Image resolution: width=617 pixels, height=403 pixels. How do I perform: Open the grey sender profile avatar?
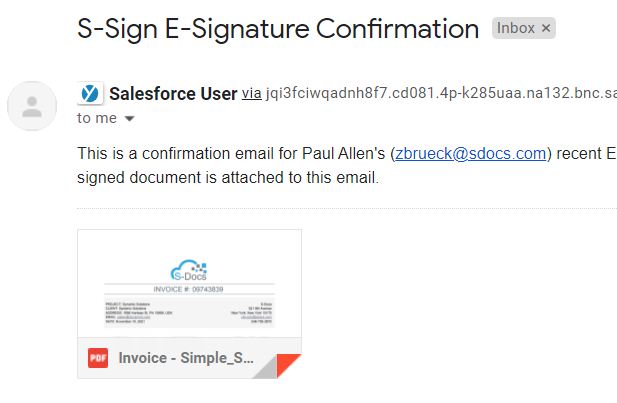click(x=32, y=106)
